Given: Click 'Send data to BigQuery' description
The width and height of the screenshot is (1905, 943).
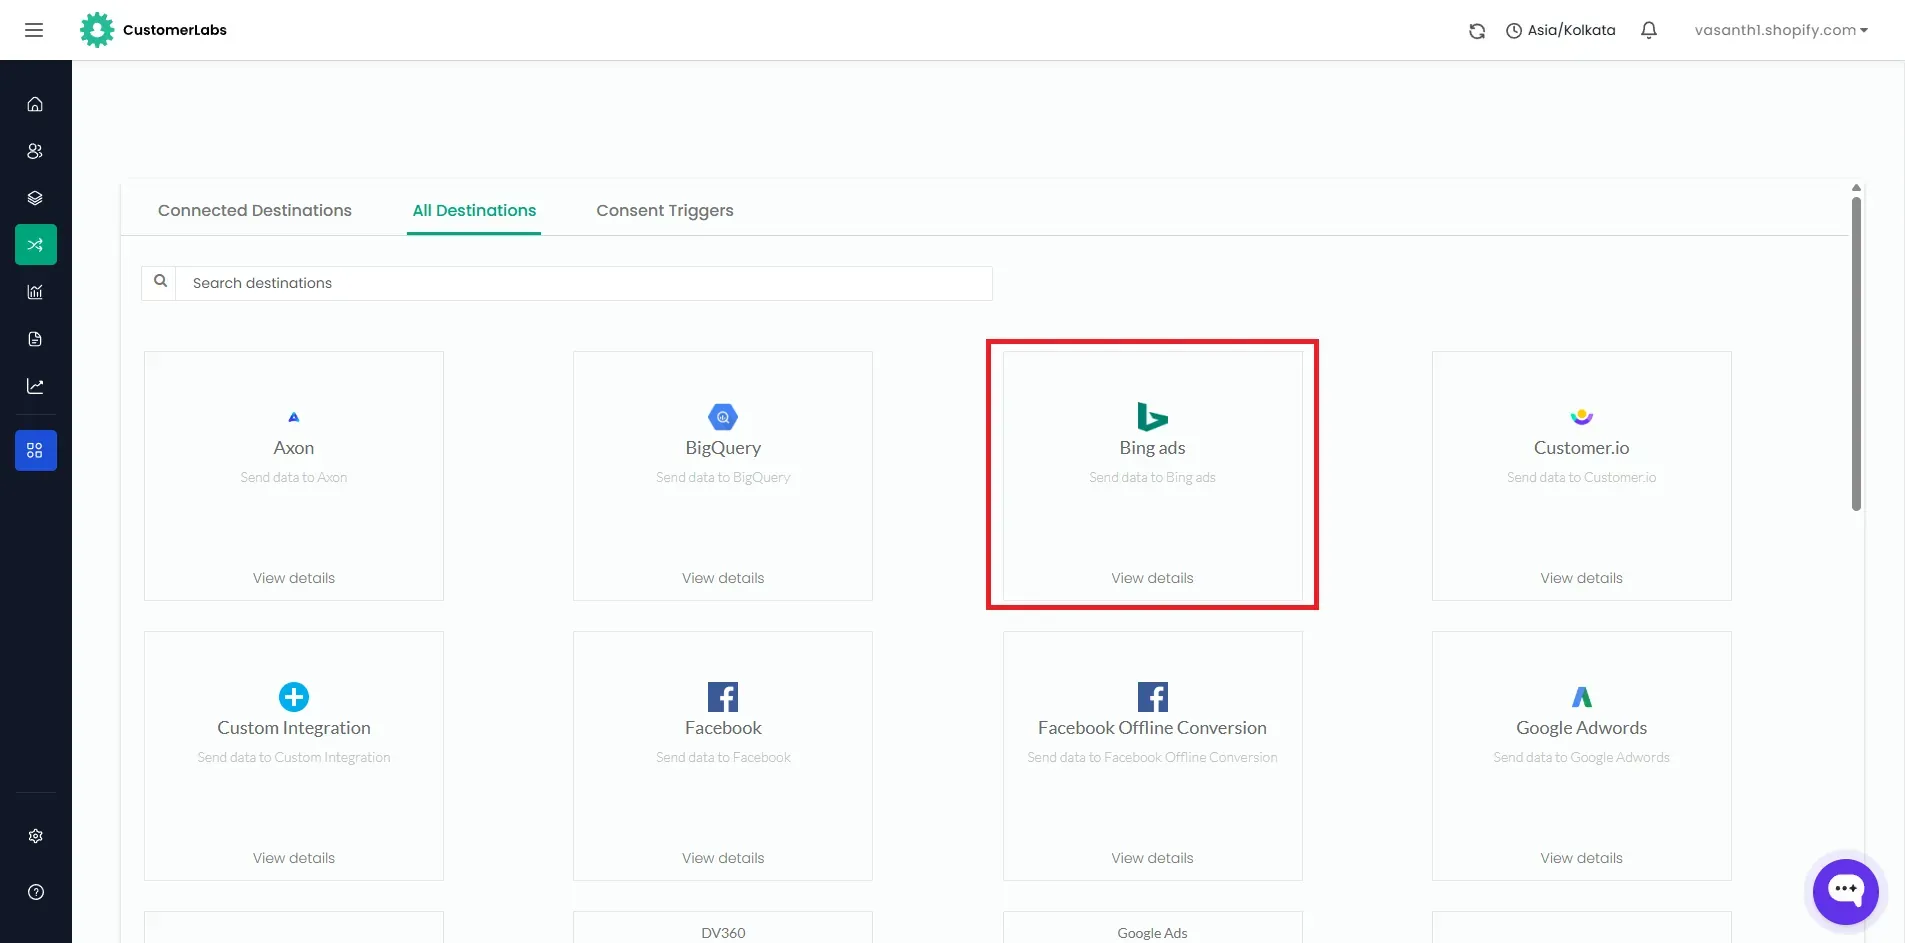Looking at the screenshot, I should click(723, 477).
